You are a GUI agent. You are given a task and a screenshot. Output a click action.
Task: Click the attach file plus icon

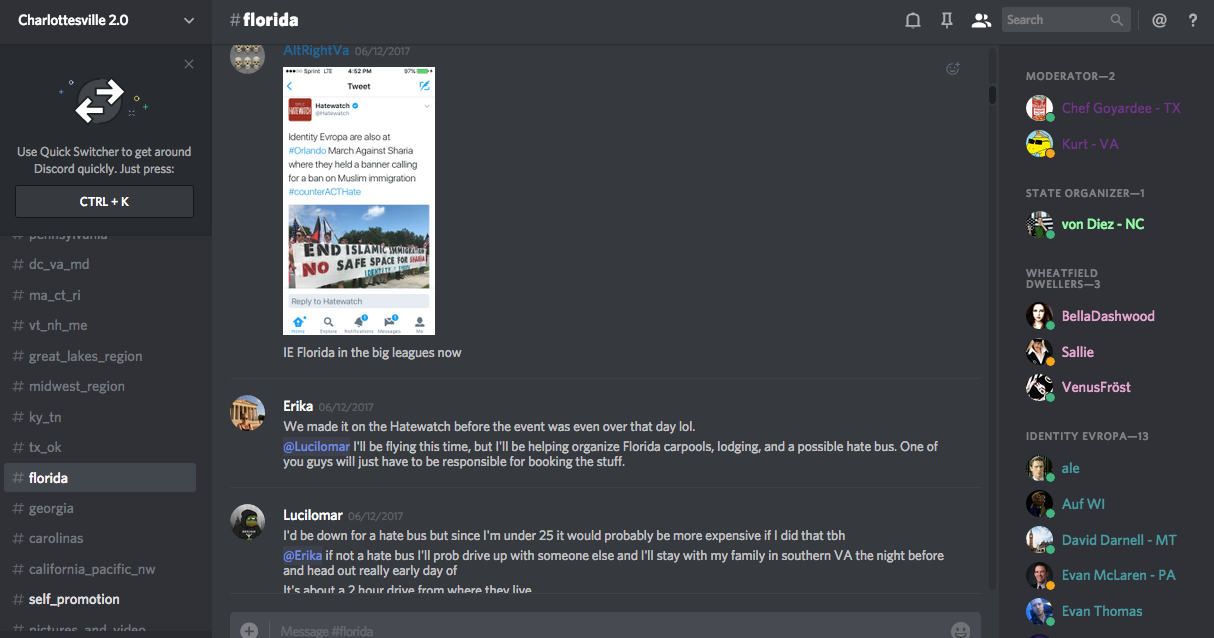(249, 630)
